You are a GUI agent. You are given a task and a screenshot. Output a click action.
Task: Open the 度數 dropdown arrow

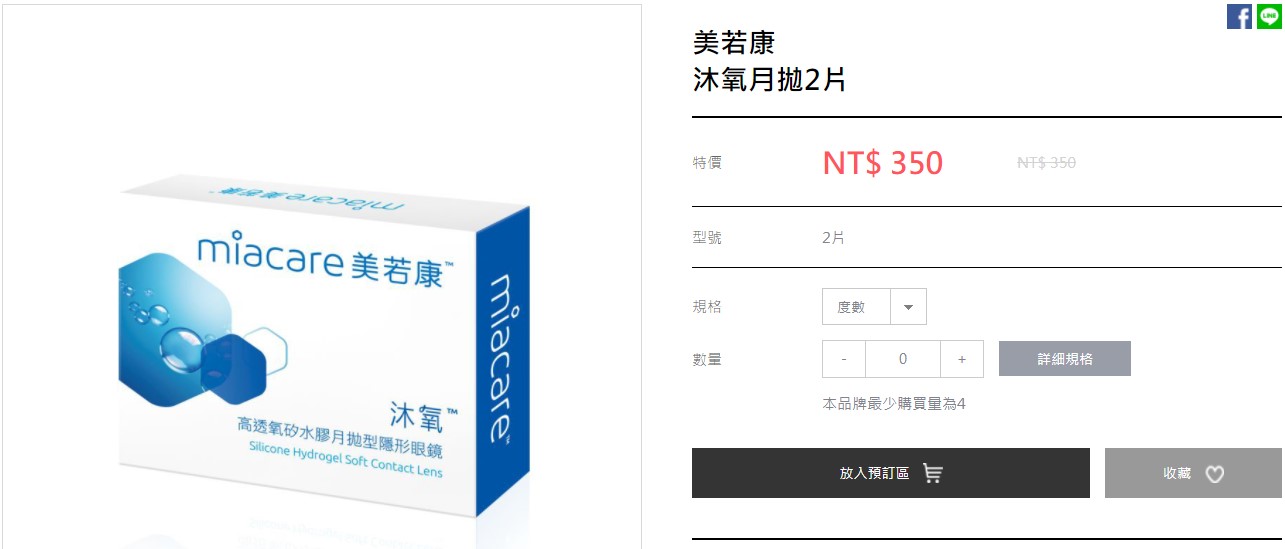point(908,307)
